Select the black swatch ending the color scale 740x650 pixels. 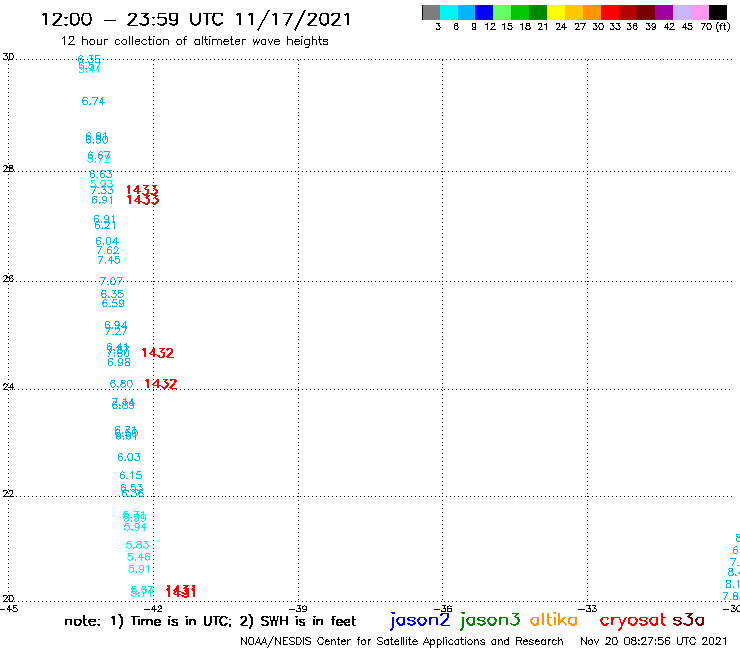click(x=718, y=13)
